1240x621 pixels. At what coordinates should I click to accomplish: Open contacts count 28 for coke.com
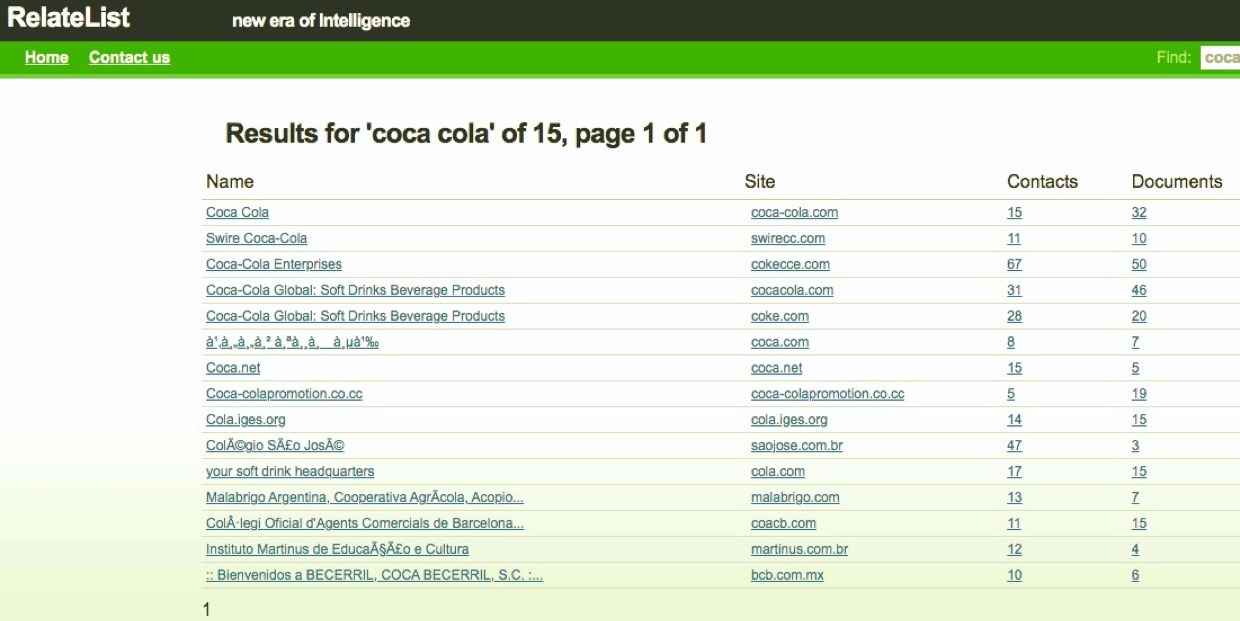pyautogui.click(x=1014, y=316)
